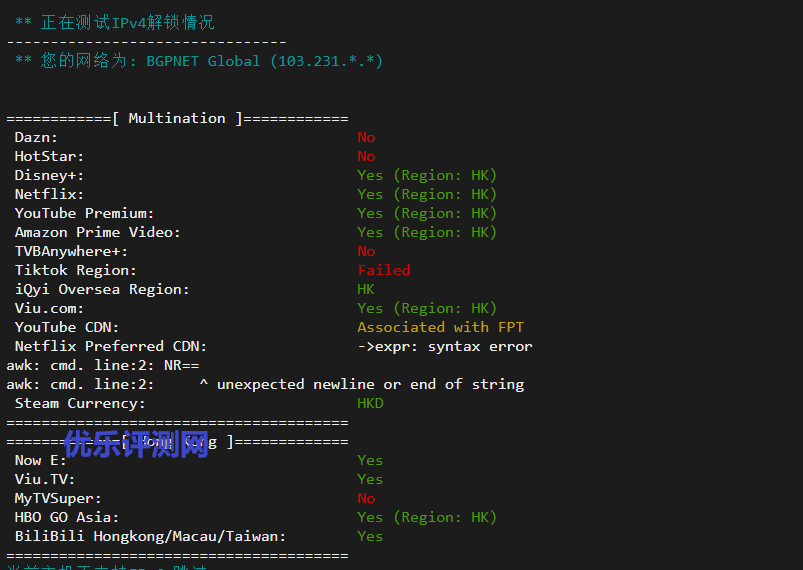Select the YouTube Premium label

pyautogui.click(x=84, y=213)
